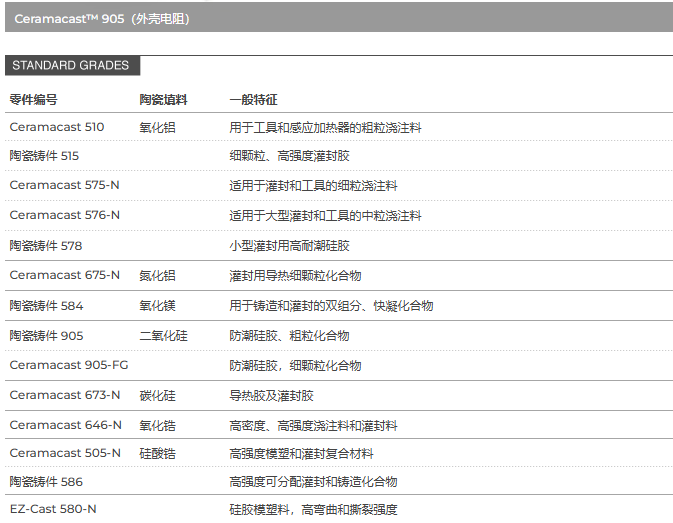
Task: Click filler cell 碳化硅
Action: click(x=157, y=396)
